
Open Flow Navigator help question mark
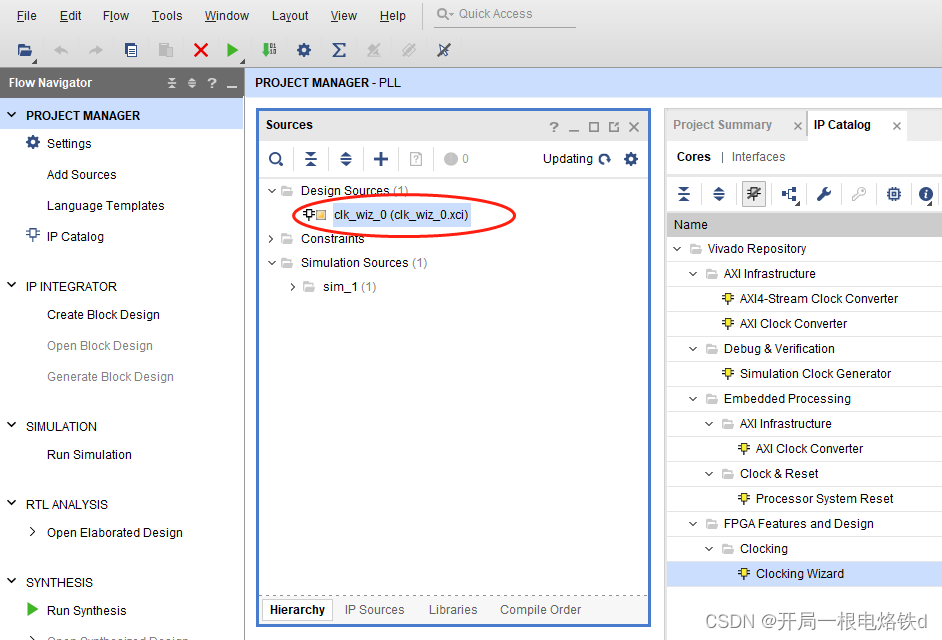pos(211,83)
